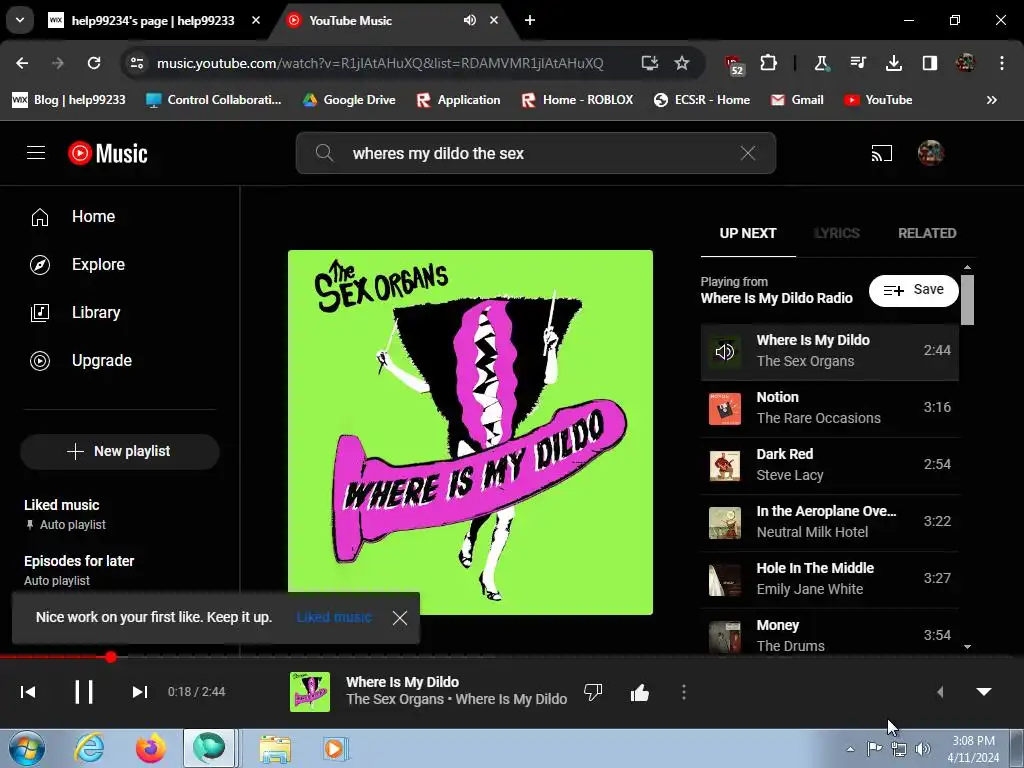Go back in browser history

(x=22, y=63)
